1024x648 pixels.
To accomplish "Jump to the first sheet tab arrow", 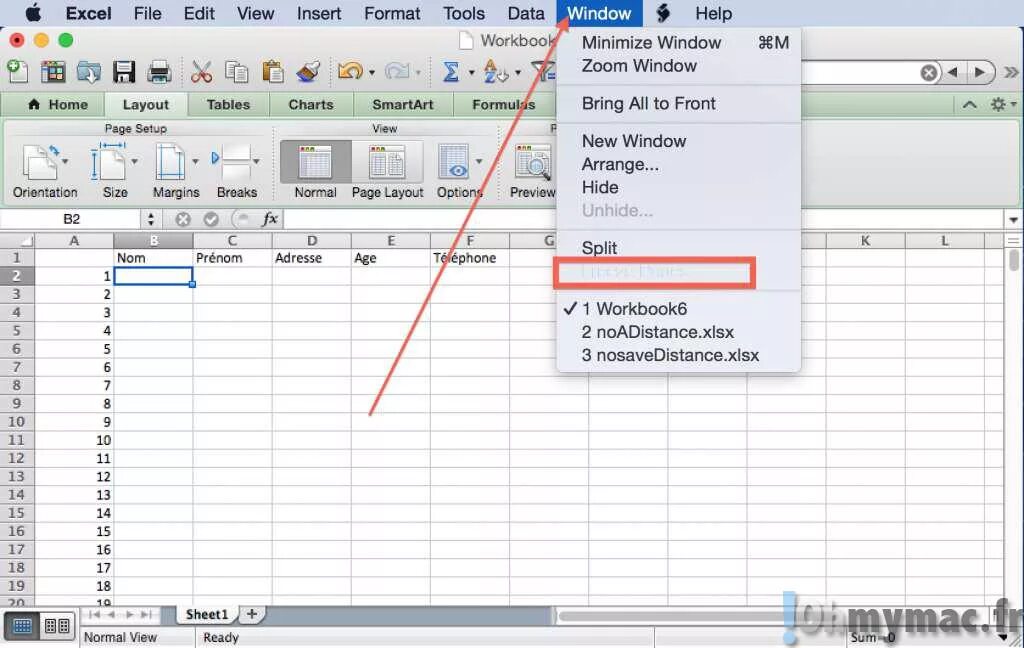I will click(x=95, y=615).
